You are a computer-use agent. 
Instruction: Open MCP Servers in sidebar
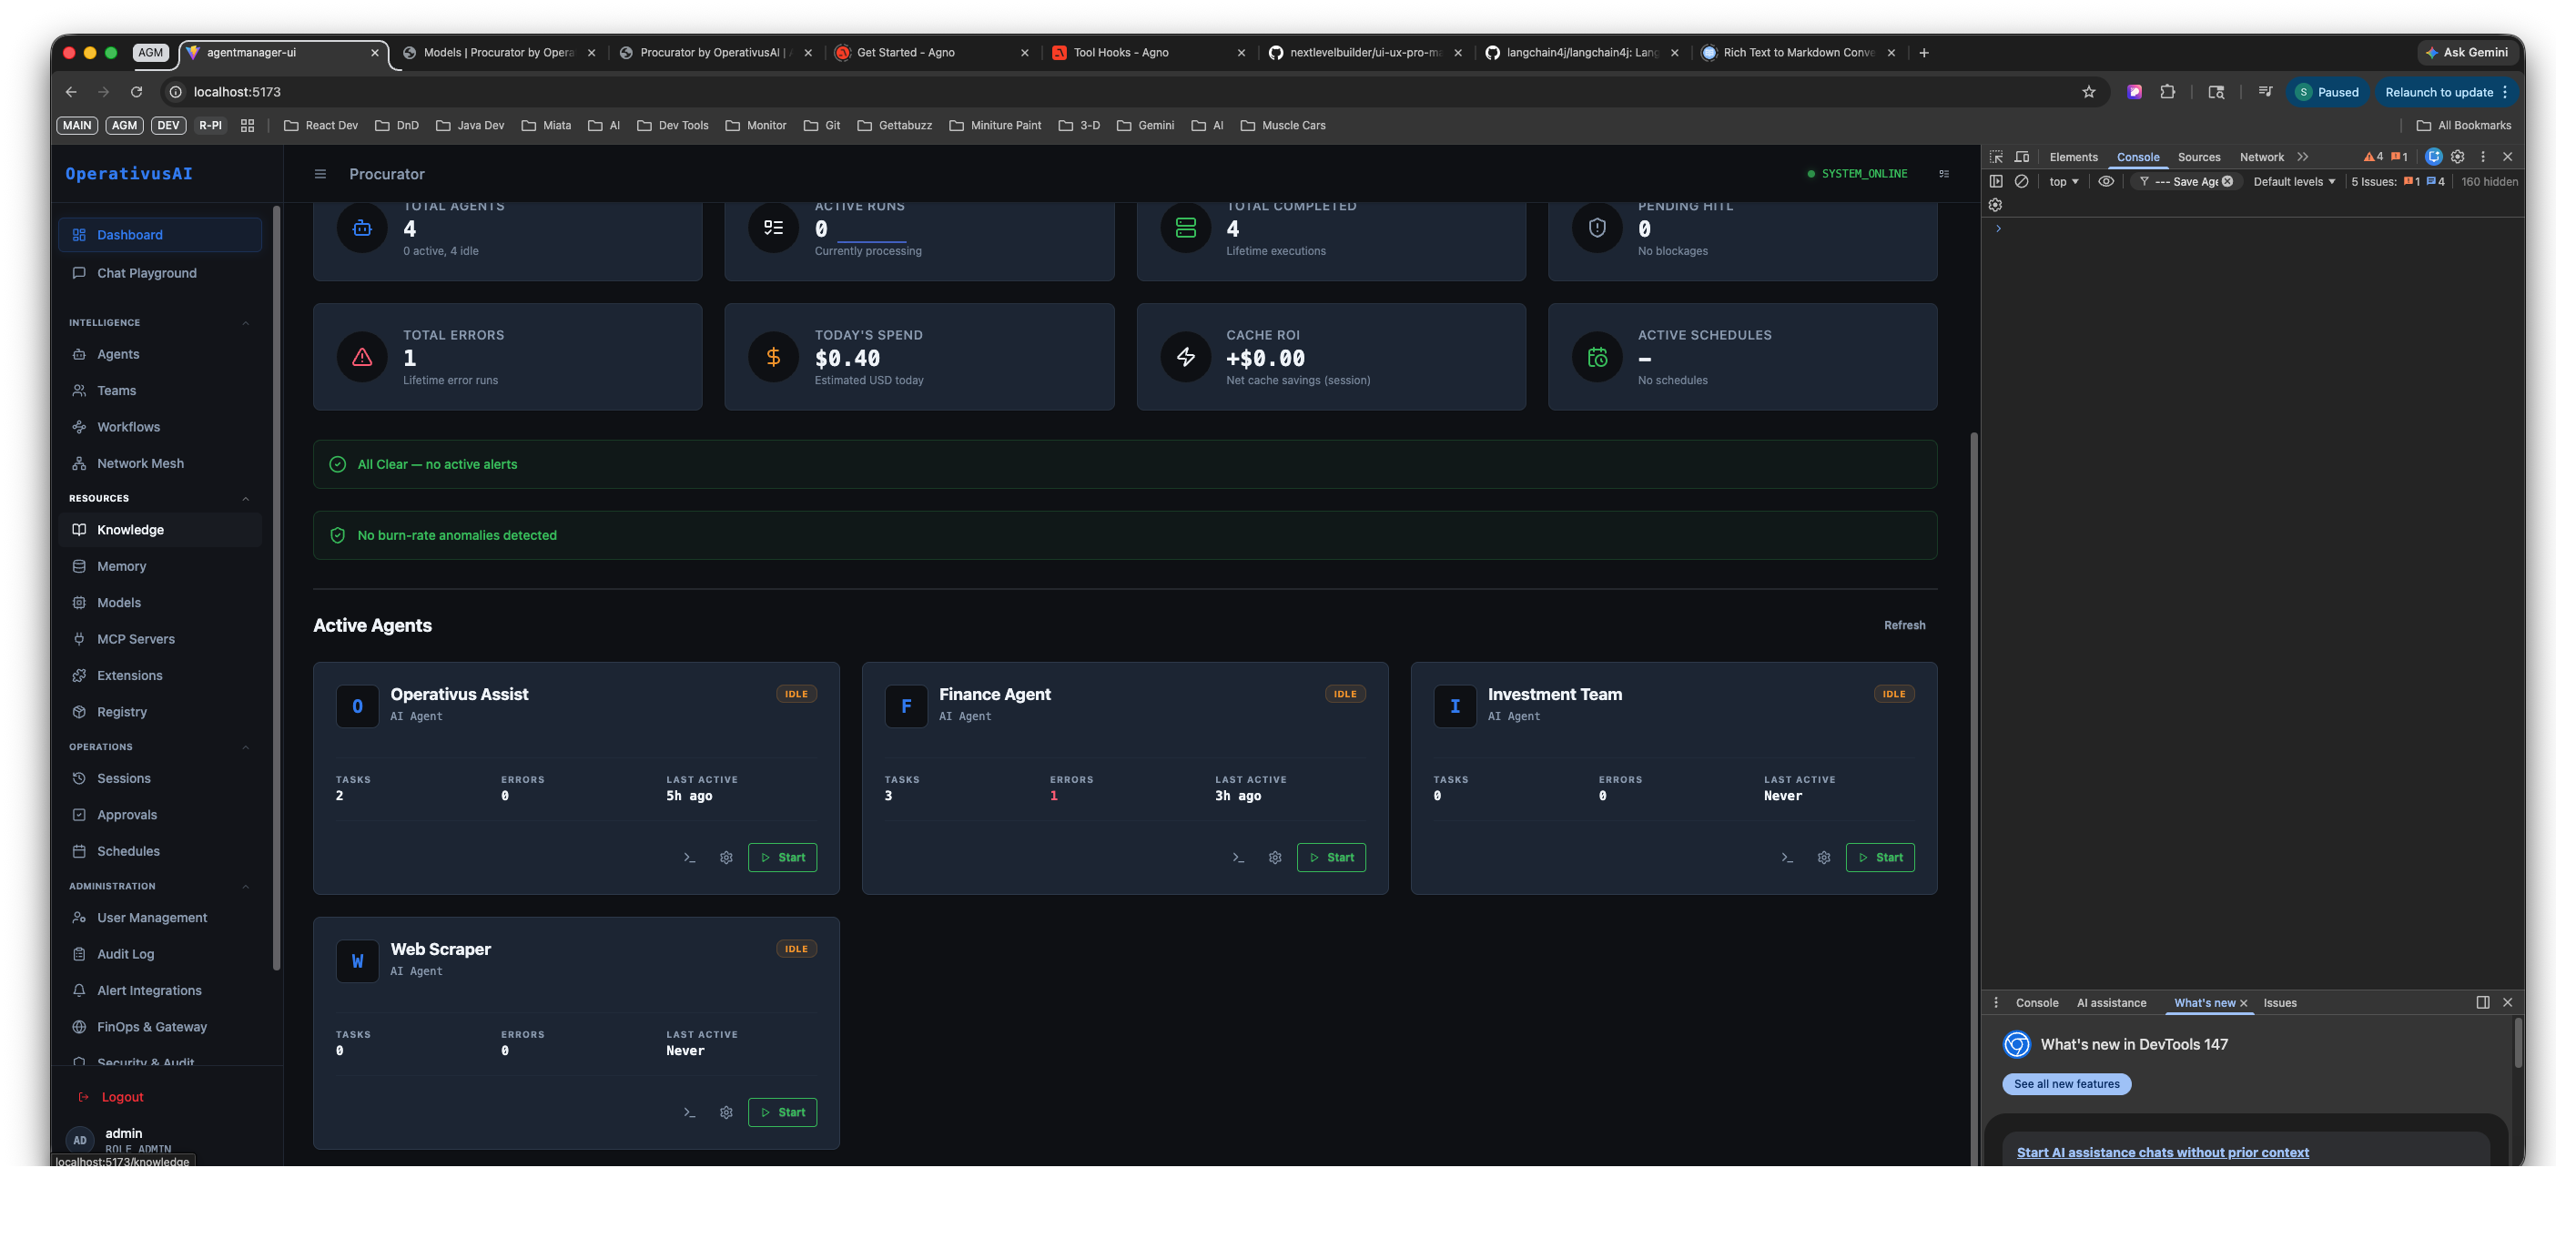click(x=160, y=640)
